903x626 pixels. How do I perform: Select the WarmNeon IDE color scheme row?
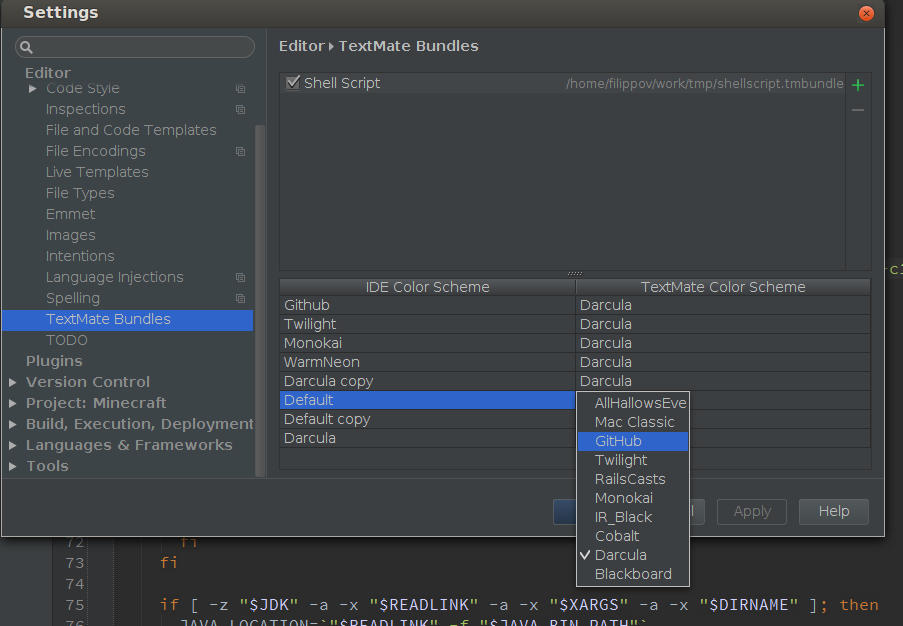tap(427, 362)
